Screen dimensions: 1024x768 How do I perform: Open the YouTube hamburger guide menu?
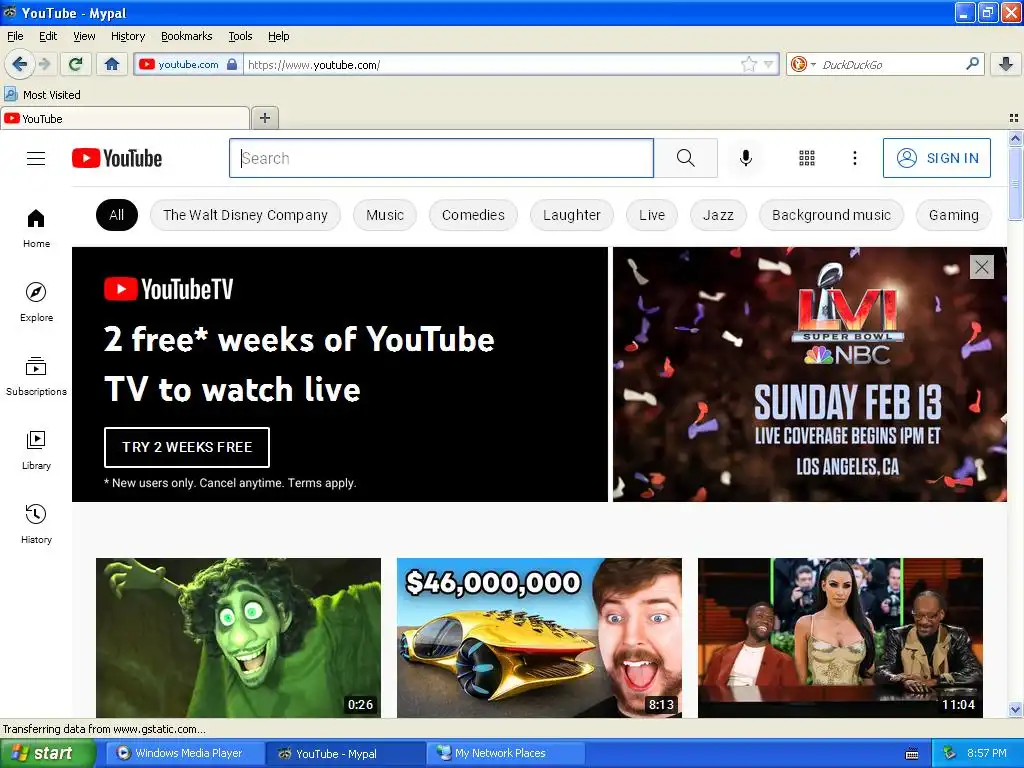pyautogui.click(x=36, y=158)
